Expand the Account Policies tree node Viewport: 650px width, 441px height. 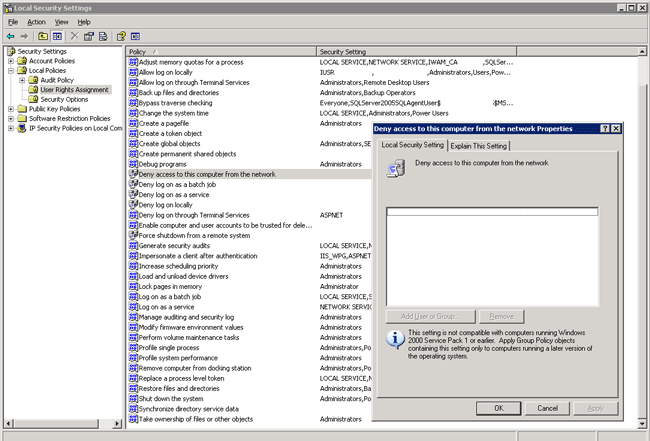pos(11,61)
